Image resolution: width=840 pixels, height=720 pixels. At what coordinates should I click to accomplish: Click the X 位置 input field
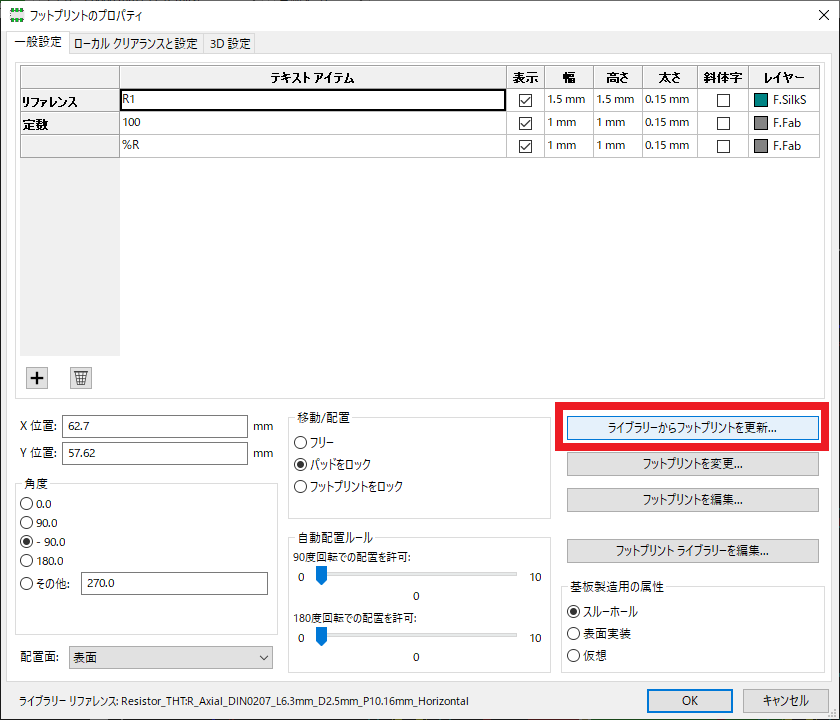(154, 426)
